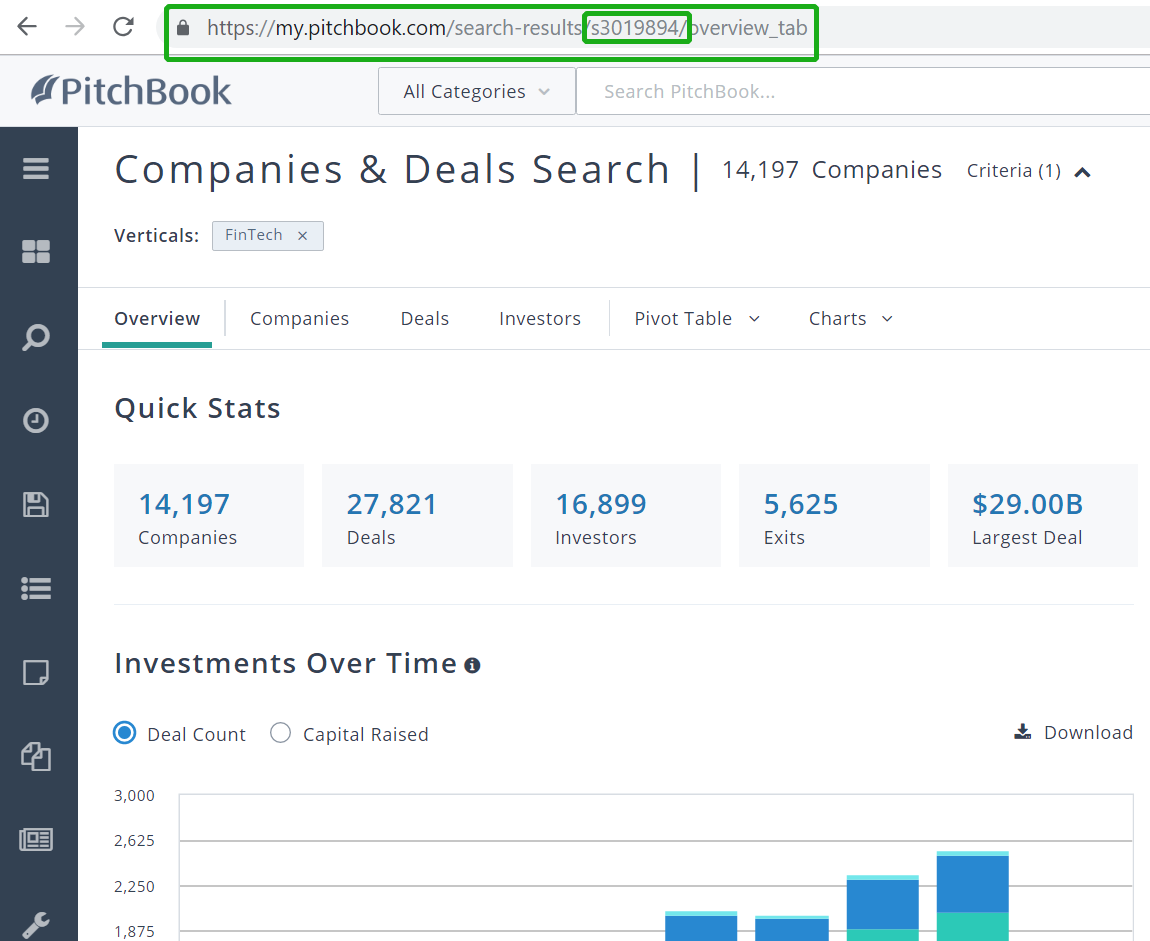This screenshot has height=941, width=1150.
Task: Switch to the Companies tab
Action: pos(299,318)
